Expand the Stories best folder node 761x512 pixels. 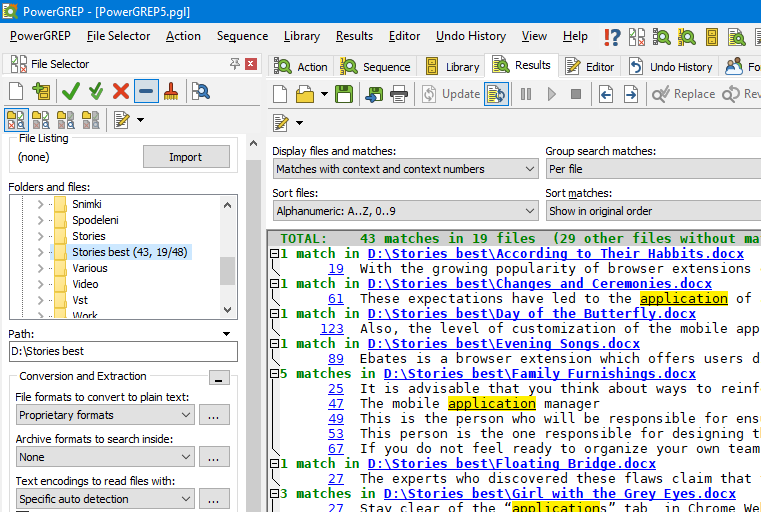click(41, 252)
